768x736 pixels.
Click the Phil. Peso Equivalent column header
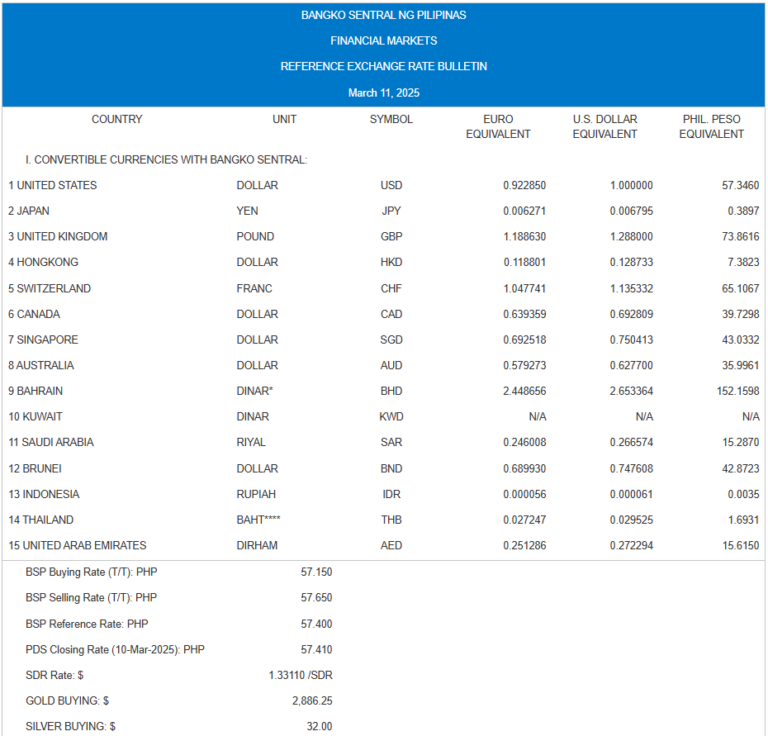click(x=711, y=127)
